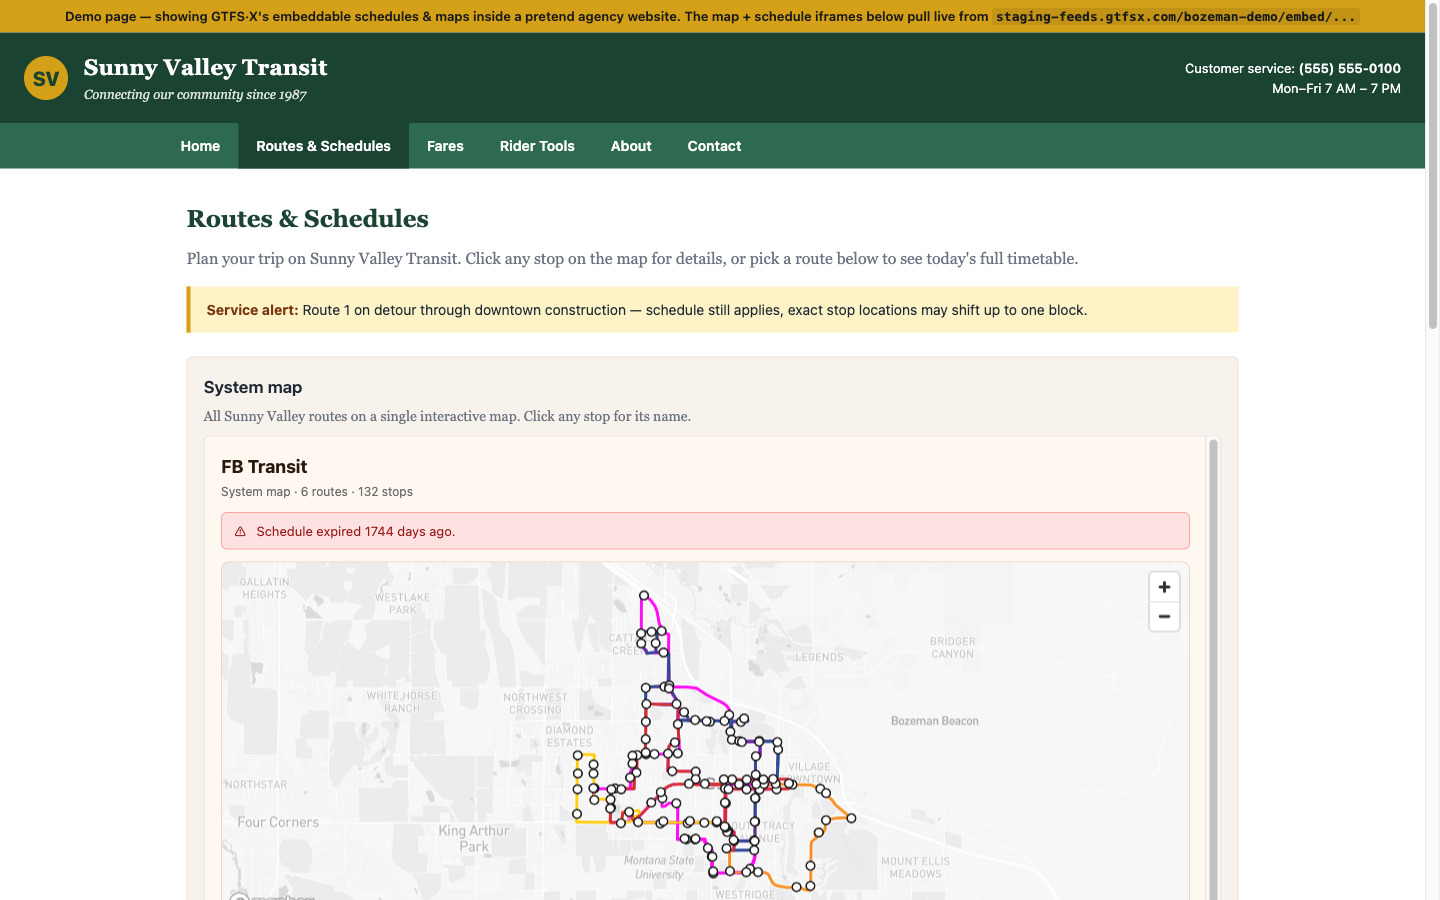Click the Bridger Canyon map label
Image resolution: width=1440 pixels, height=900 pixels.
pos(952,648)
